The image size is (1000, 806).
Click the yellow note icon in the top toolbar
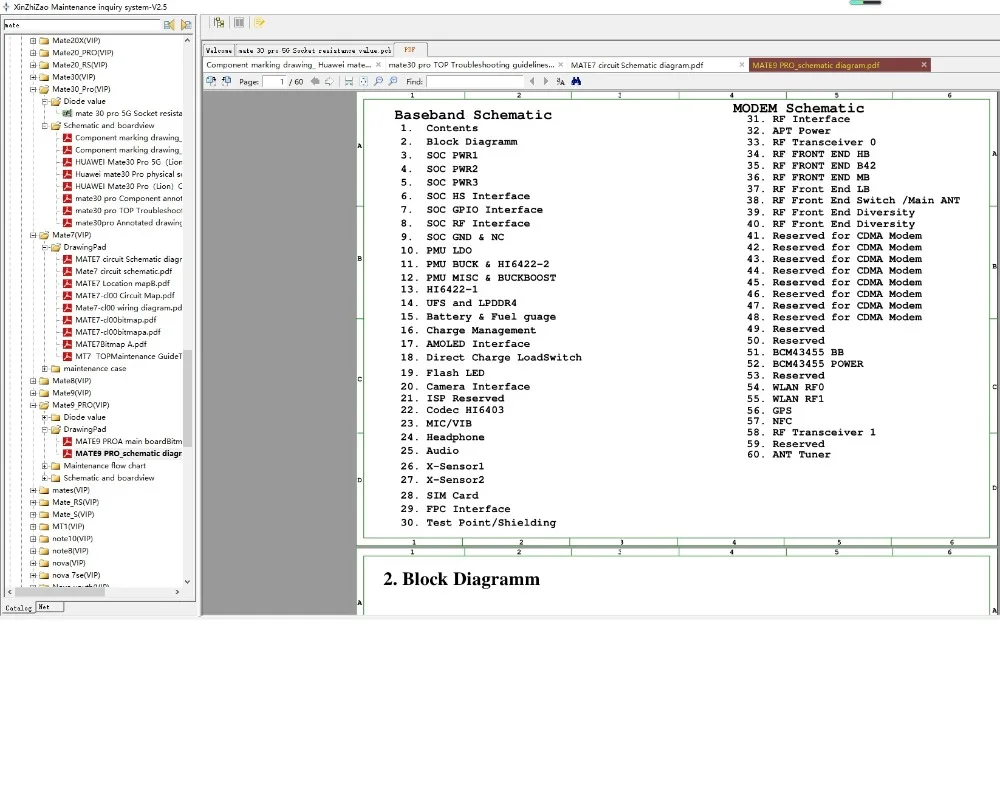tap(260, 23)
